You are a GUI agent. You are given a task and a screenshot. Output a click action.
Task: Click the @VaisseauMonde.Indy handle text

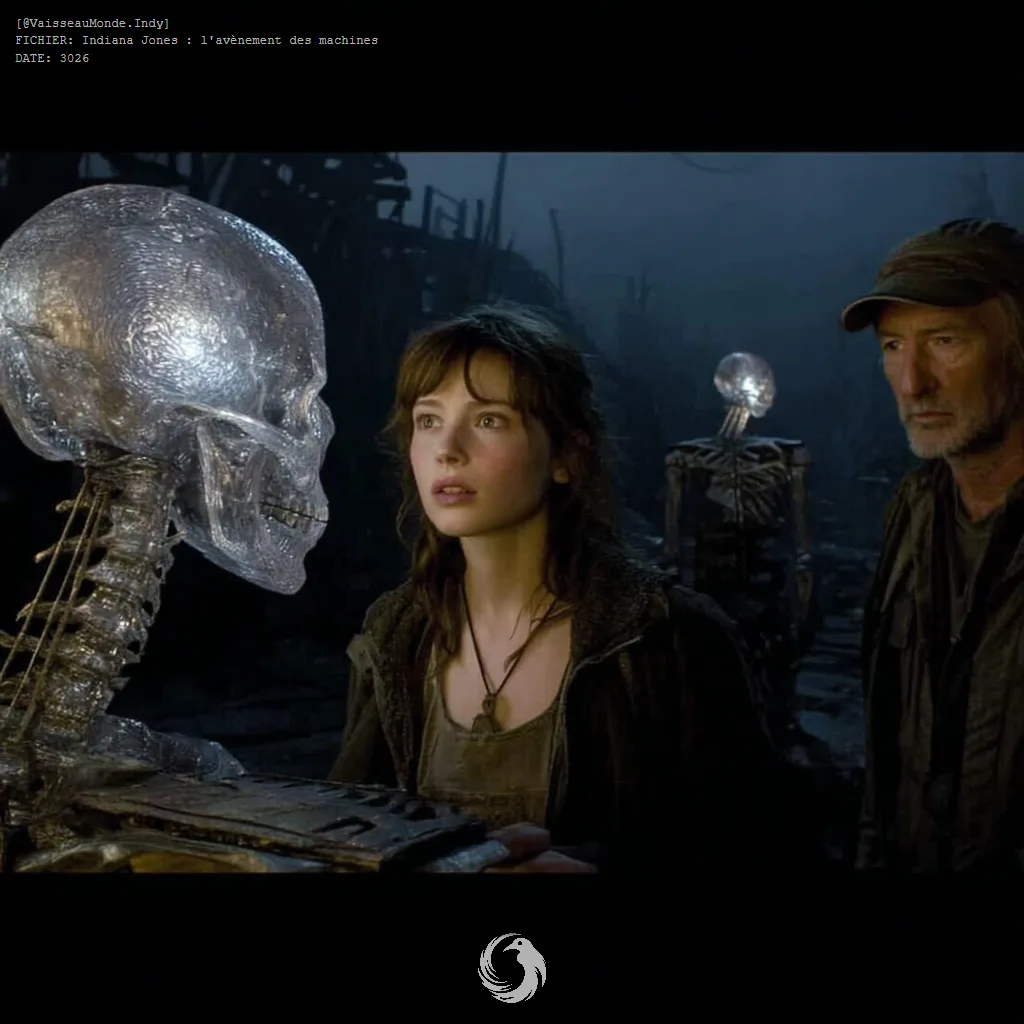pos(92,24)
